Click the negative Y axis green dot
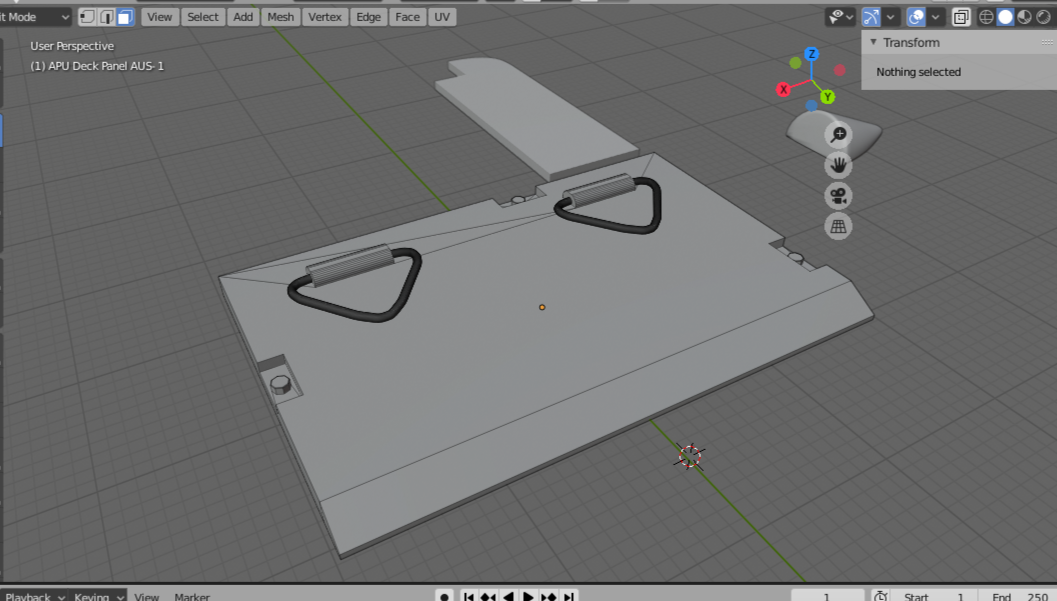This screenshot has height=601, width=1057. 795,63
